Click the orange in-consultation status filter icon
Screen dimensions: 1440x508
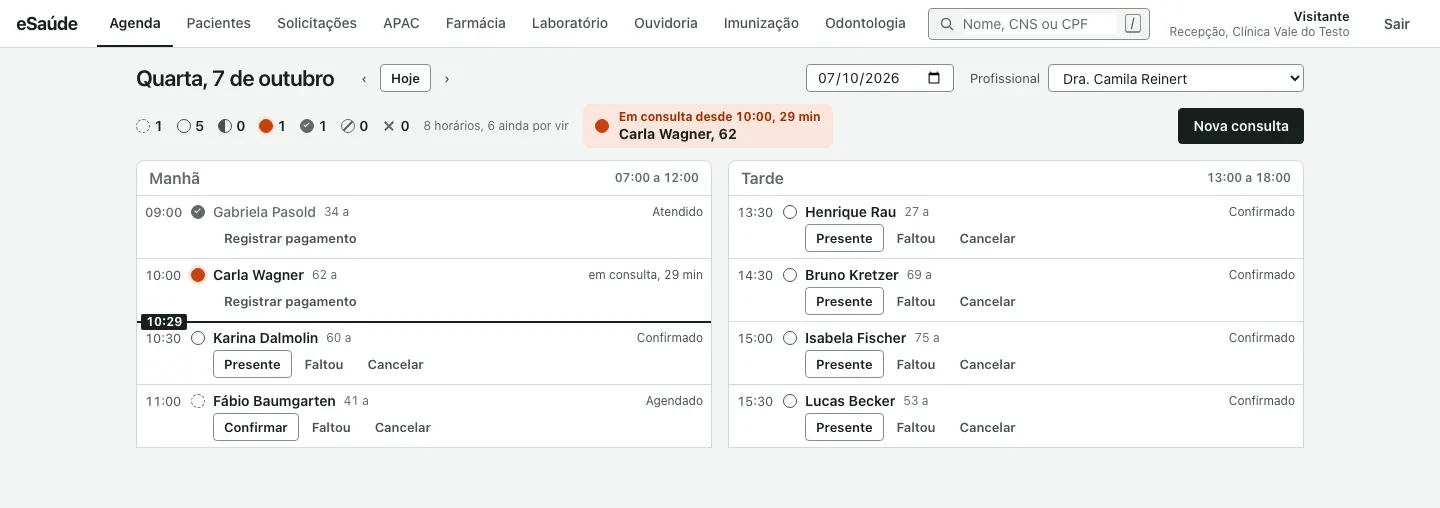click(266, 126)
